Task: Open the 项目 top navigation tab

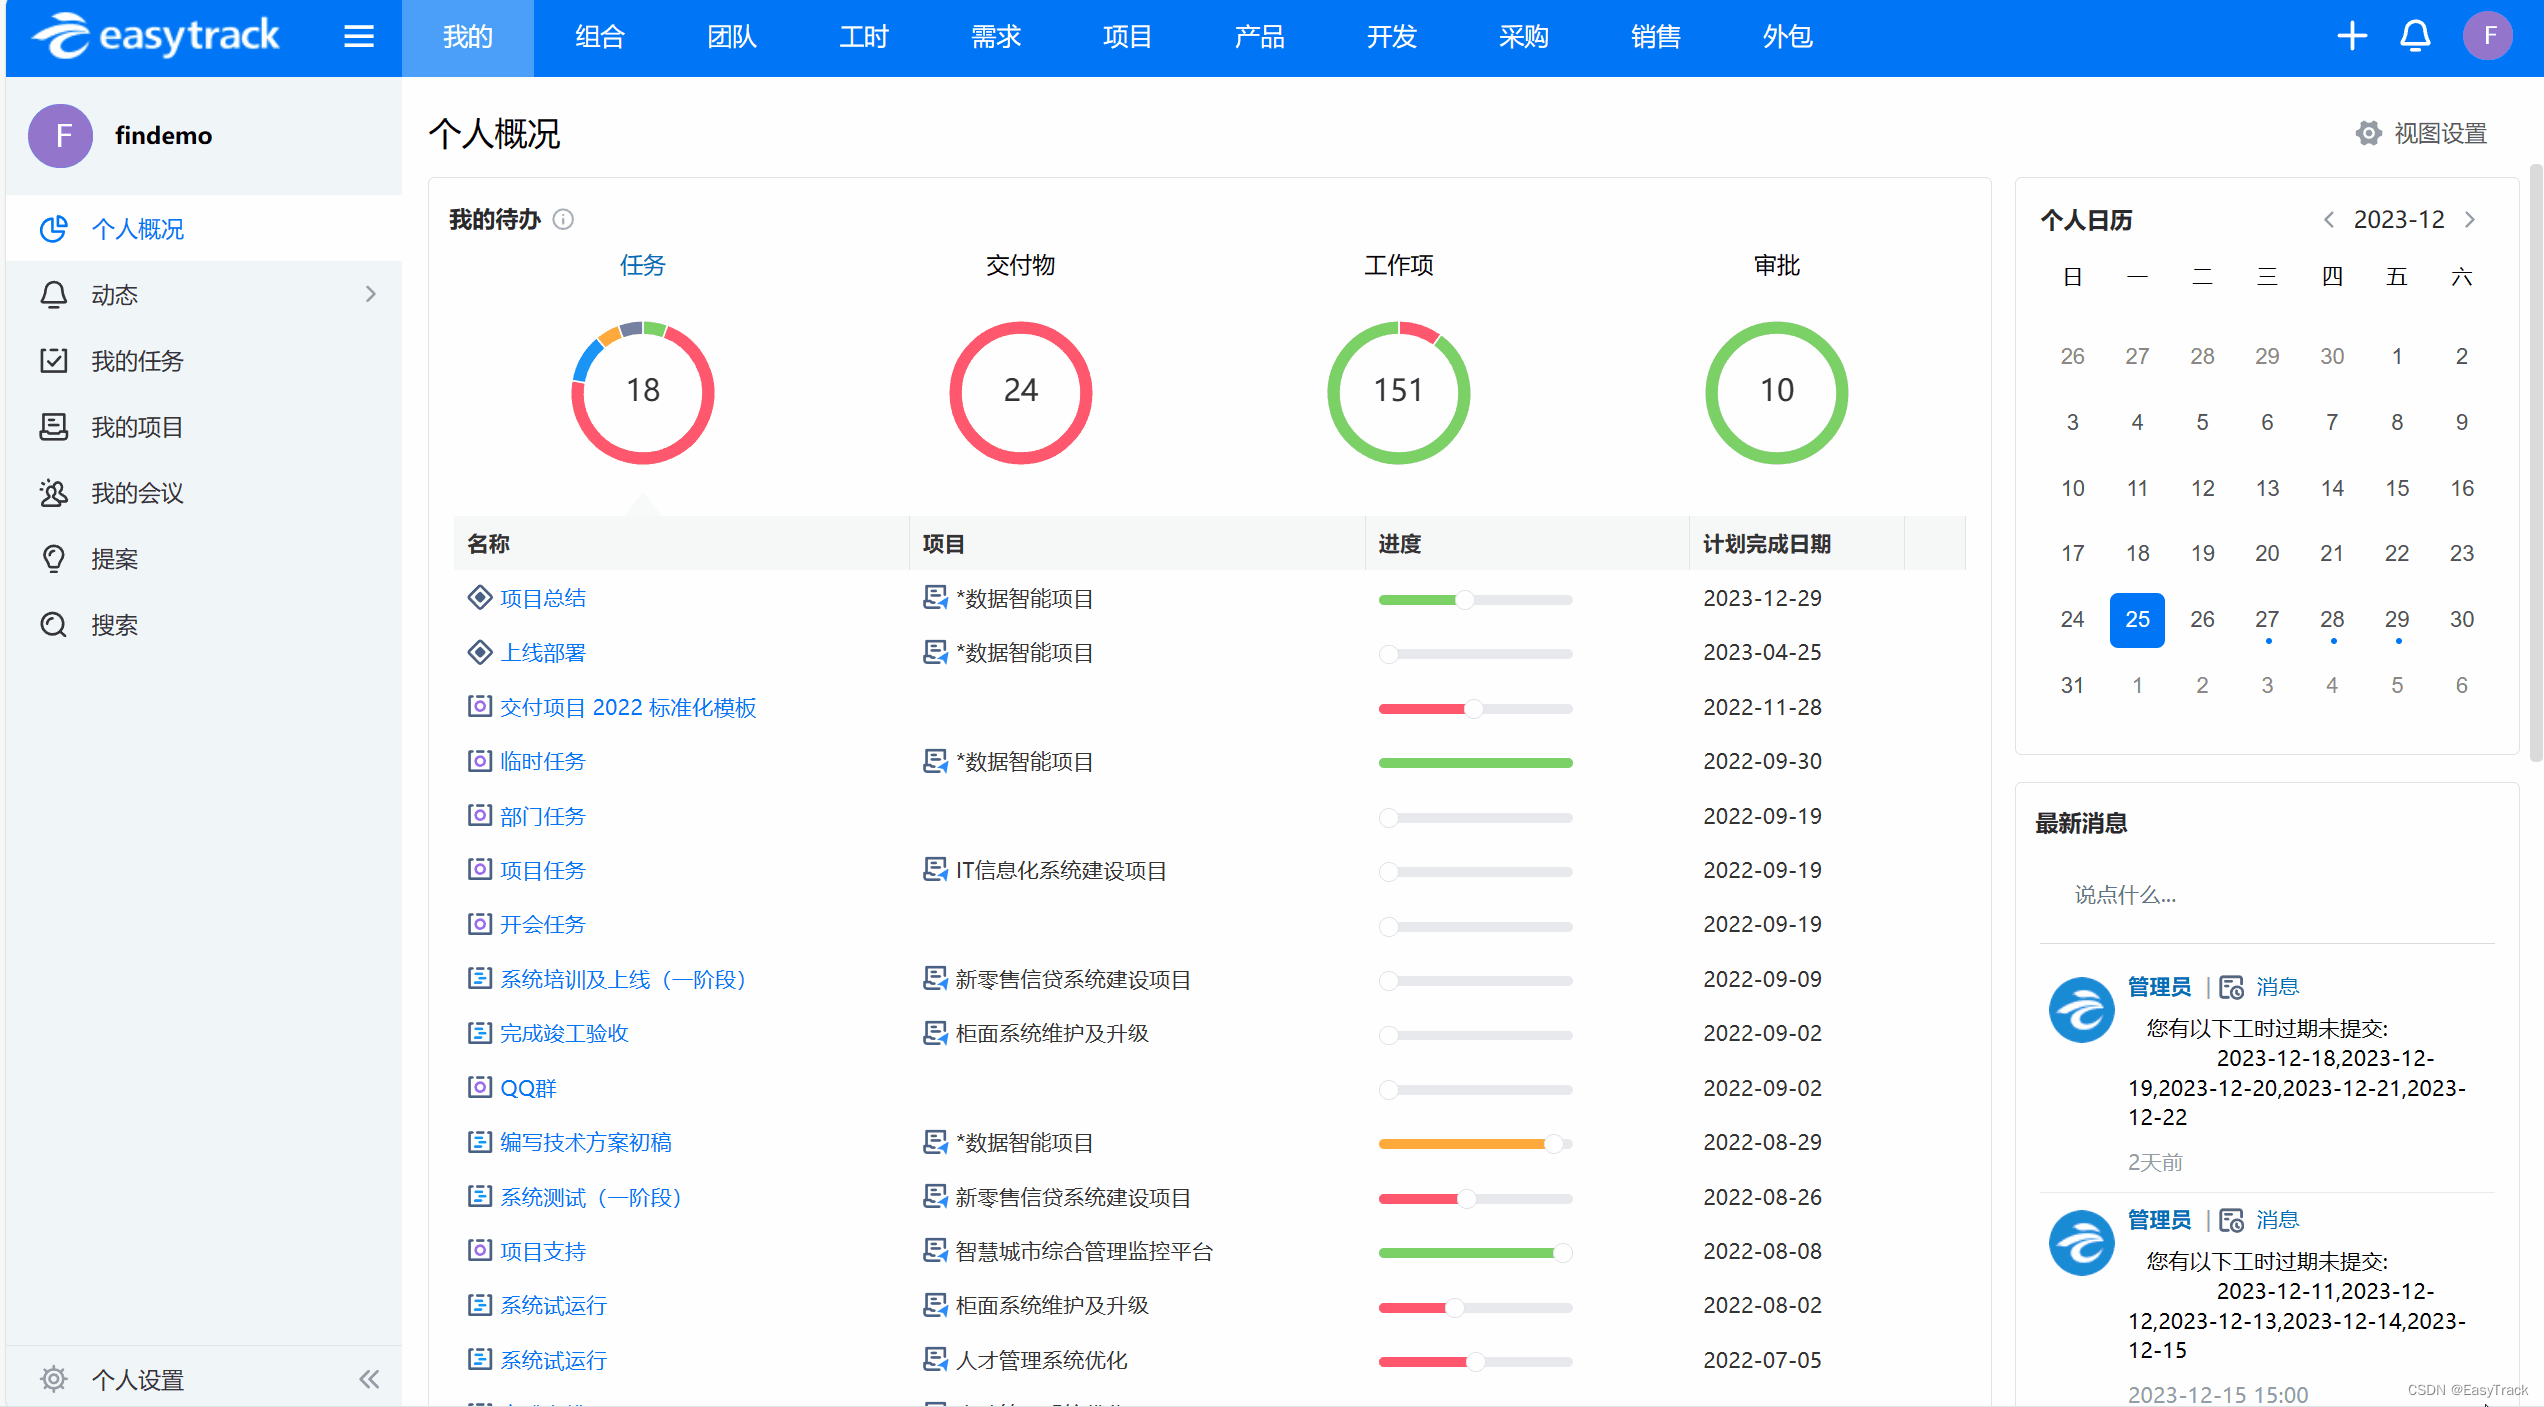Action: coord(1127,37)
